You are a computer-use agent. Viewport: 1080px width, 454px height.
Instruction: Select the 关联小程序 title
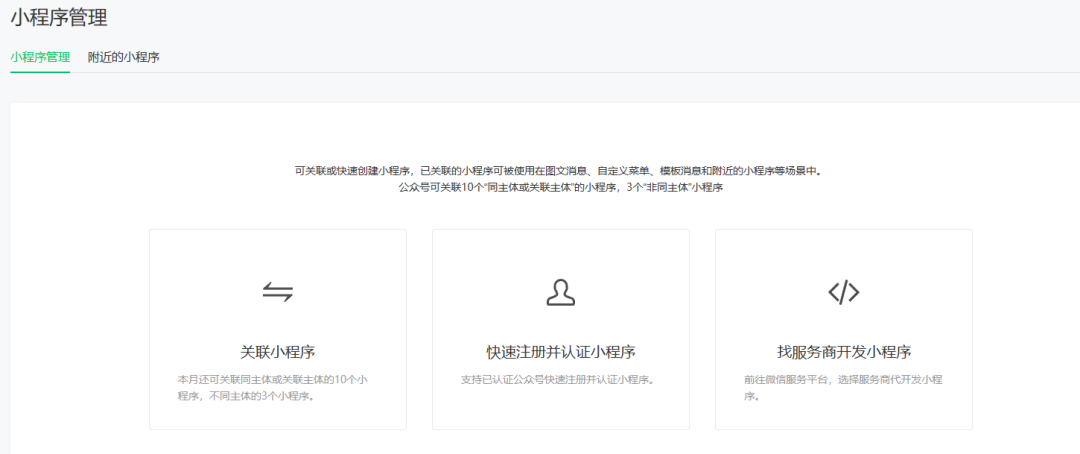[x=278, y=352]
